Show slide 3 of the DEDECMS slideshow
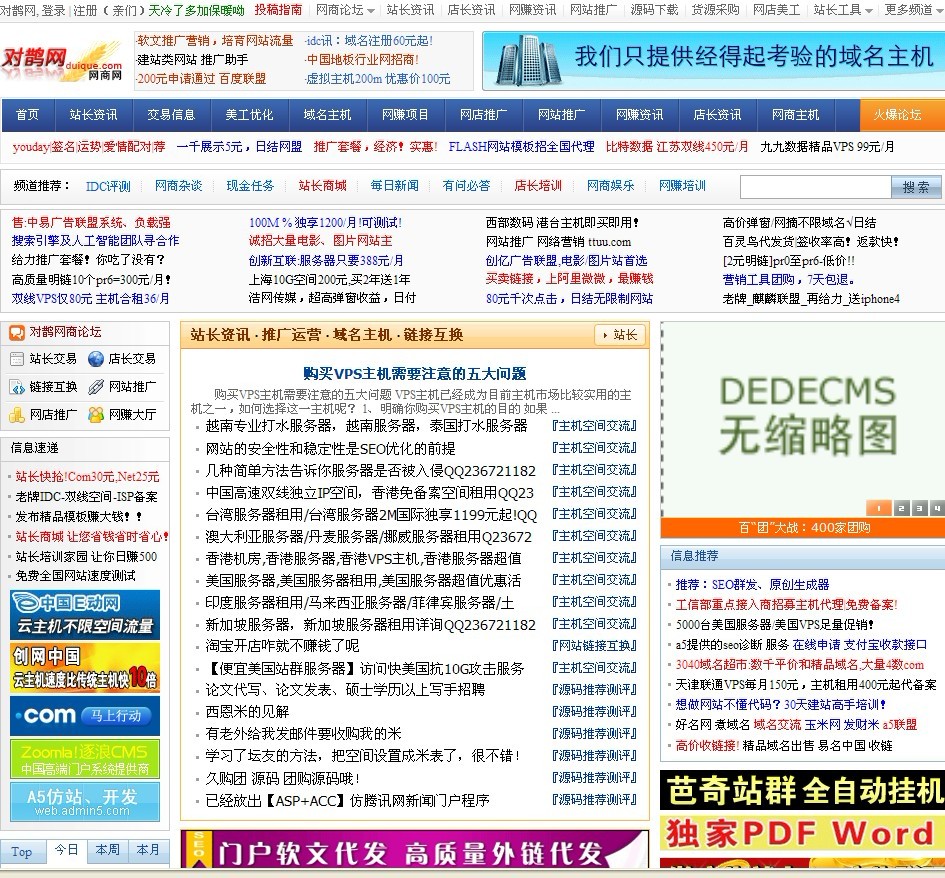 point(919,508)
